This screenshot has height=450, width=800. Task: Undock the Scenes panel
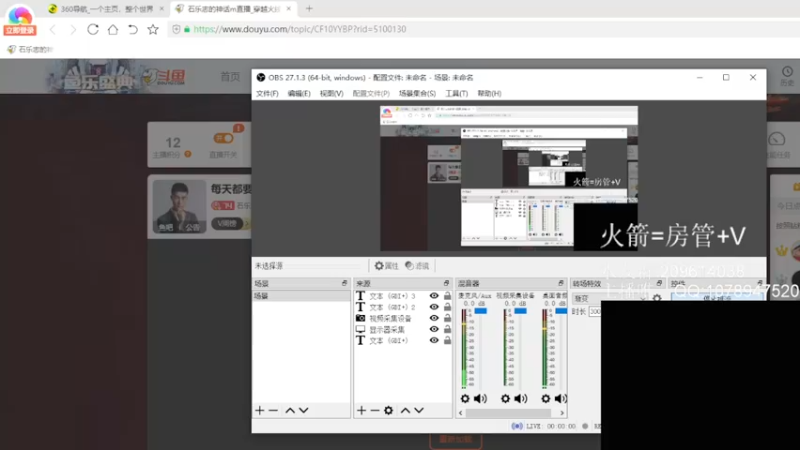point(344,283)
